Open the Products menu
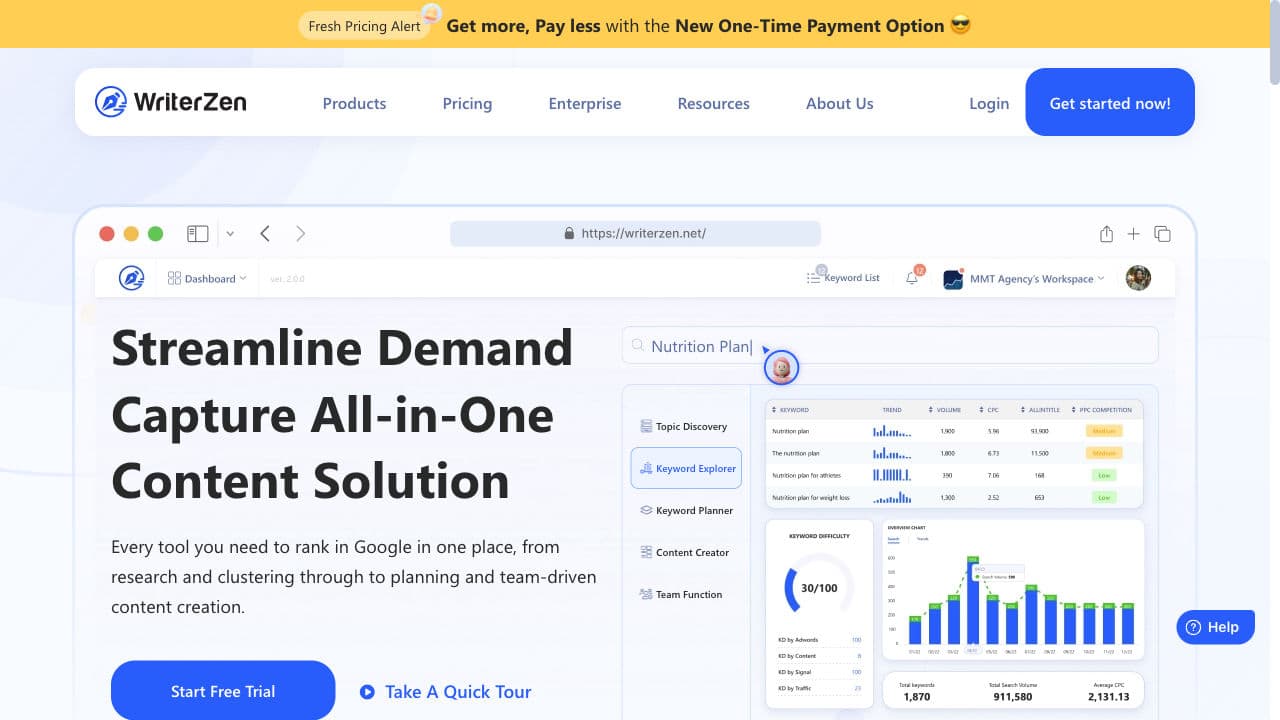 (354, 103)
